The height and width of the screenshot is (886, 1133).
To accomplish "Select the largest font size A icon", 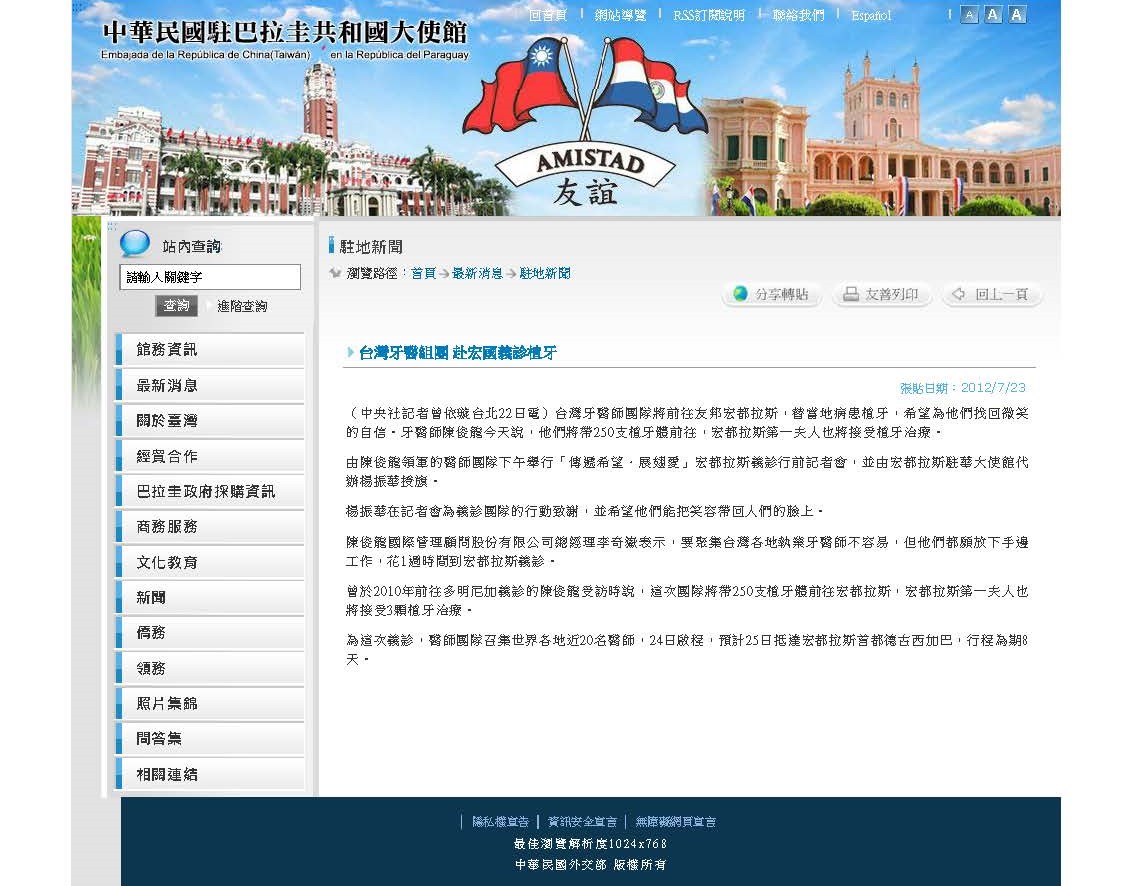I will tap(1017, 14).
